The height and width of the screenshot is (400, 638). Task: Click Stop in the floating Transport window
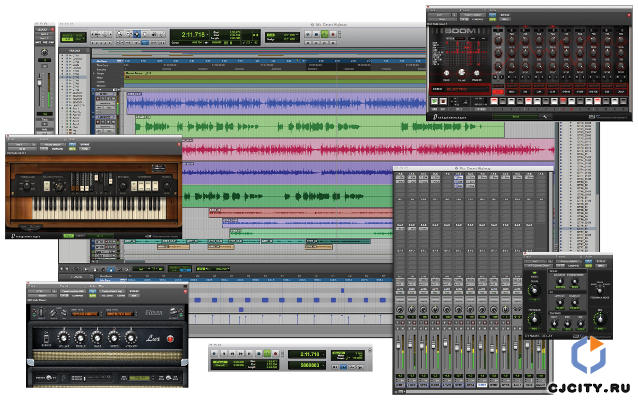pos(258,354)
